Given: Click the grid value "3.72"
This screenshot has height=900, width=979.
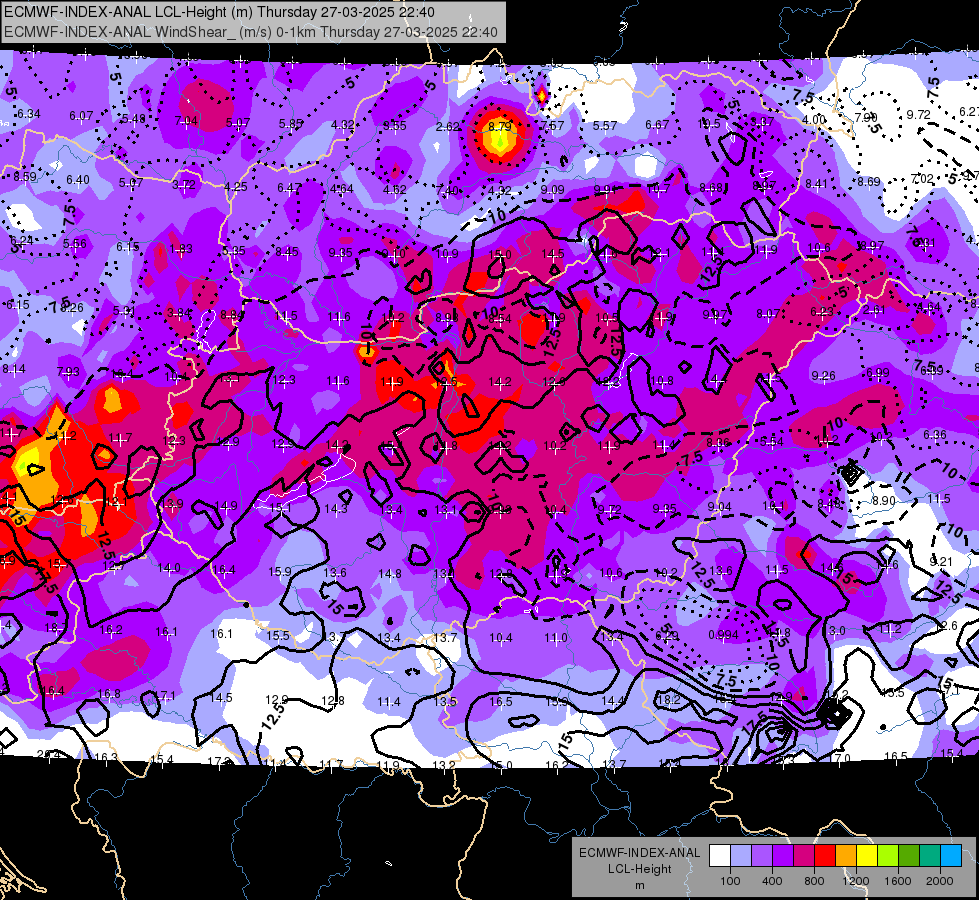Looking at the screenshot, I should pos(184,185).
